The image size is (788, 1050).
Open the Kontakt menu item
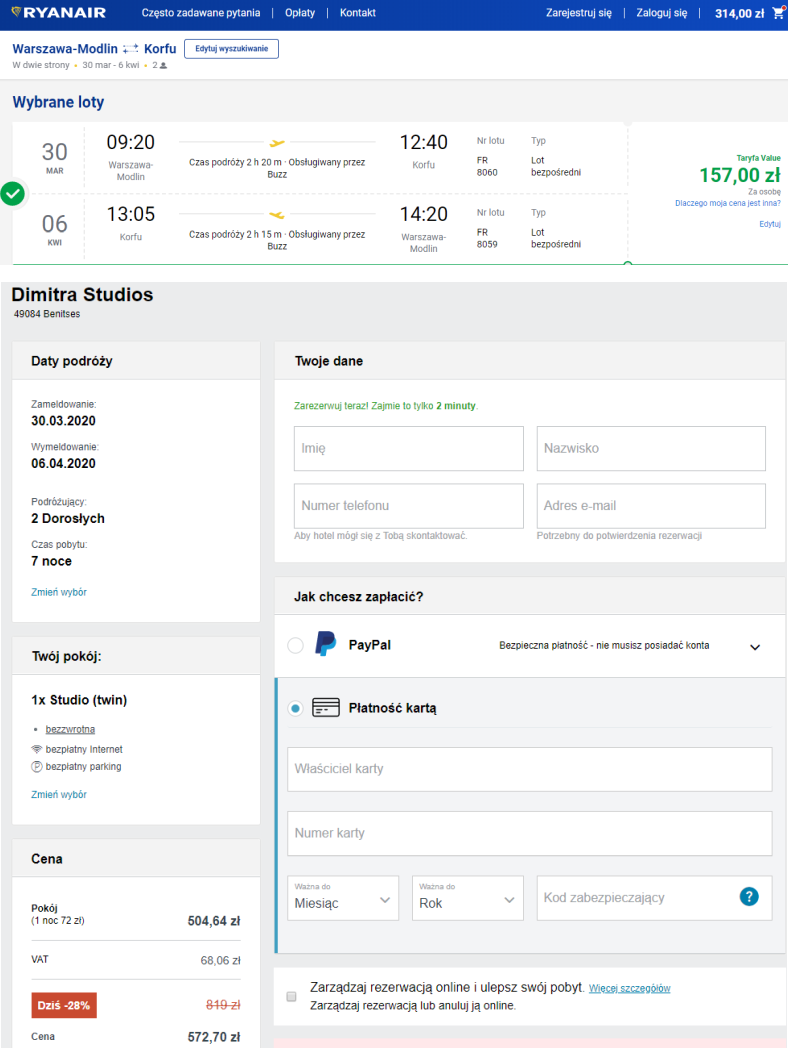(358, 13)
